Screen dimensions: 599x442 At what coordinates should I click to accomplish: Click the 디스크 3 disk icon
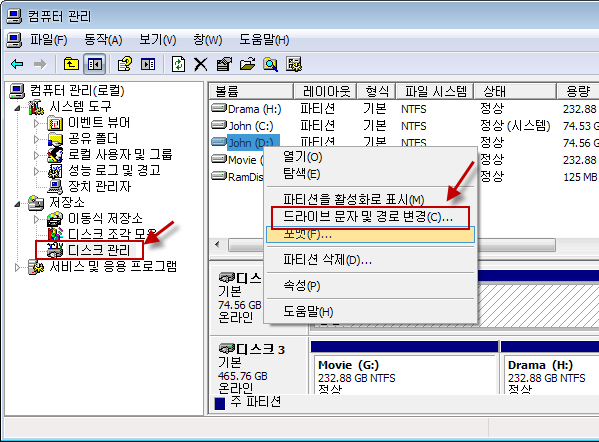point(226,349)
